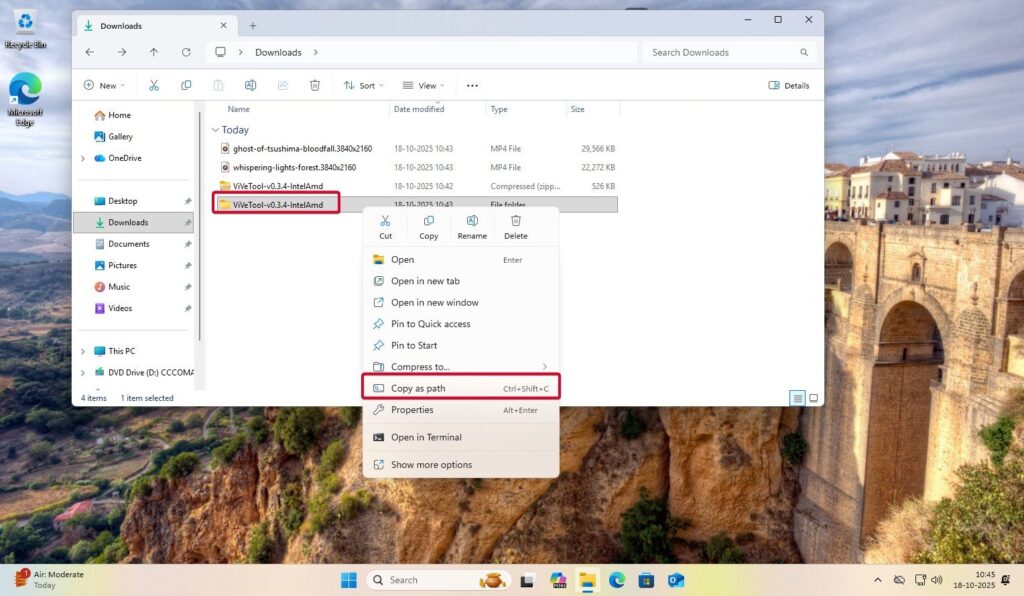The width and height of the screenshot is (1024, 596).
Task: Click the Details button top right
Action: pyautogui.click(x=789, y=85)
